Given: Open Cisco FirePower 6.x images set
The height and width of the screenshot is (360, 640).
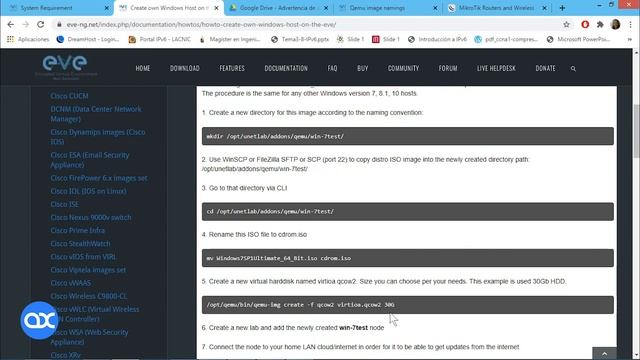Looking at the screenshot, I should tap(99, 178).
